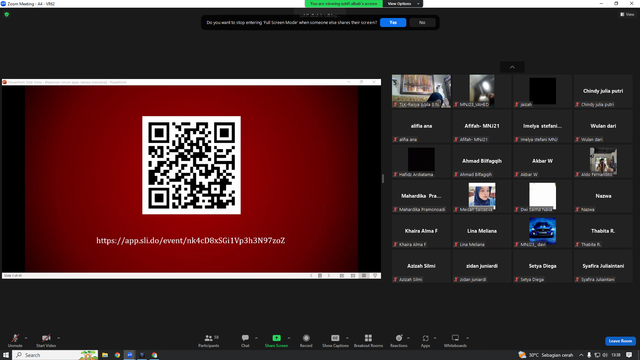Select alifia ana participant tile

(421, 126)
